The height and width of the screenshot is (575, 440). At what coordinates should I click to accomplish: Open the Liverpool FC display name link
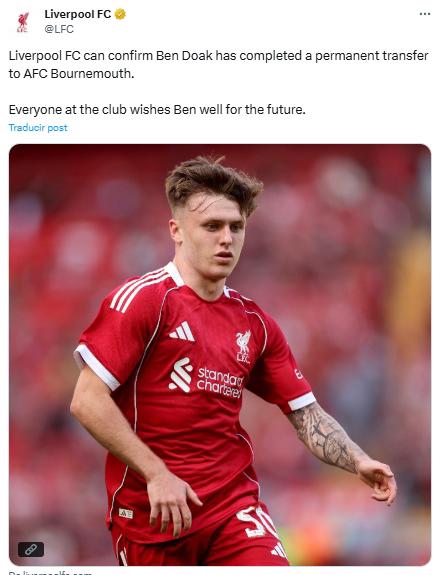(78, 14)
